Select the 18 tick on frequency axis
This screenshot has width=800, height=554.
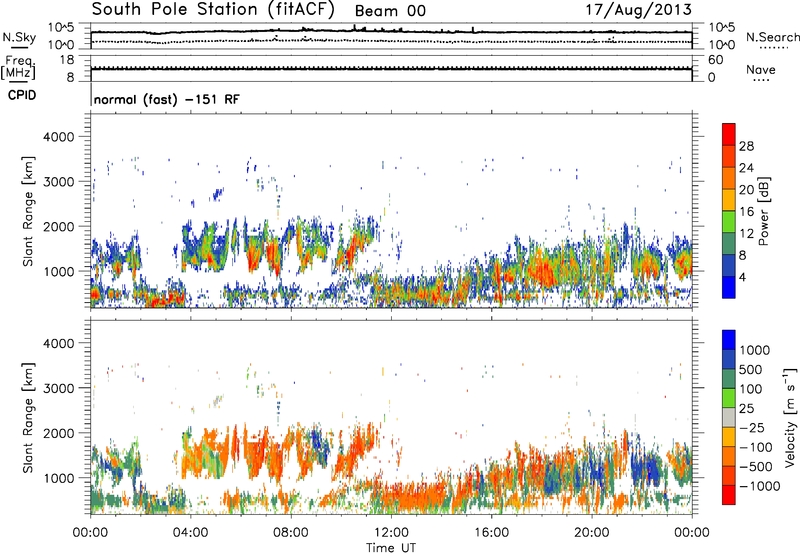pyautogui.click(x=67, y=60)
